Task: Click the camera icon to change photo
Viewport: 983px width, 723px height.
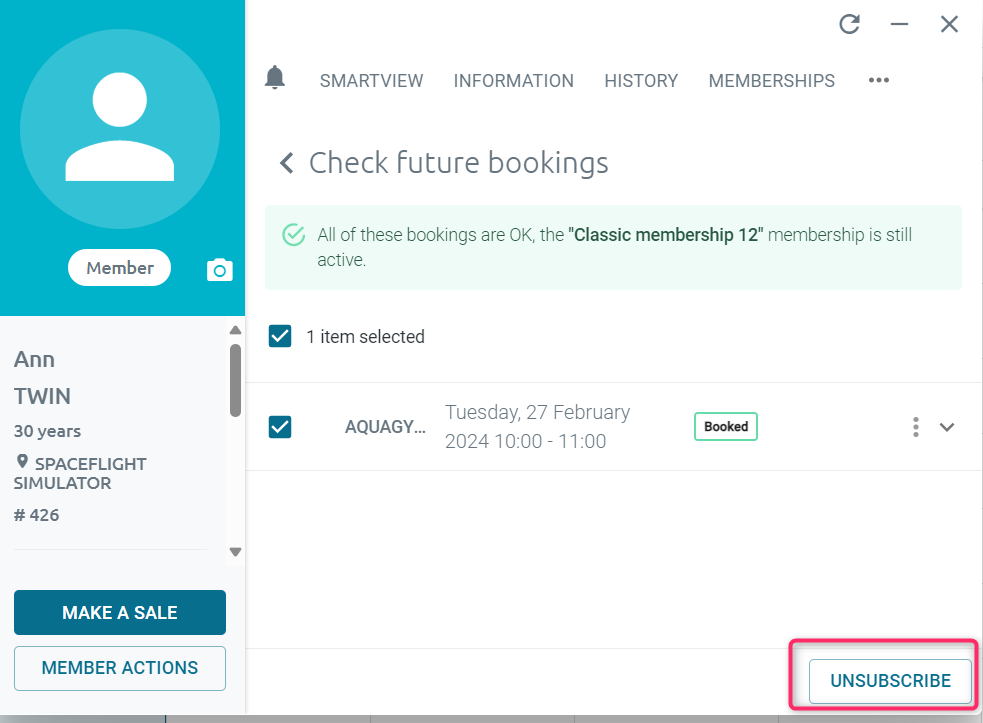Action: point(220,270)
